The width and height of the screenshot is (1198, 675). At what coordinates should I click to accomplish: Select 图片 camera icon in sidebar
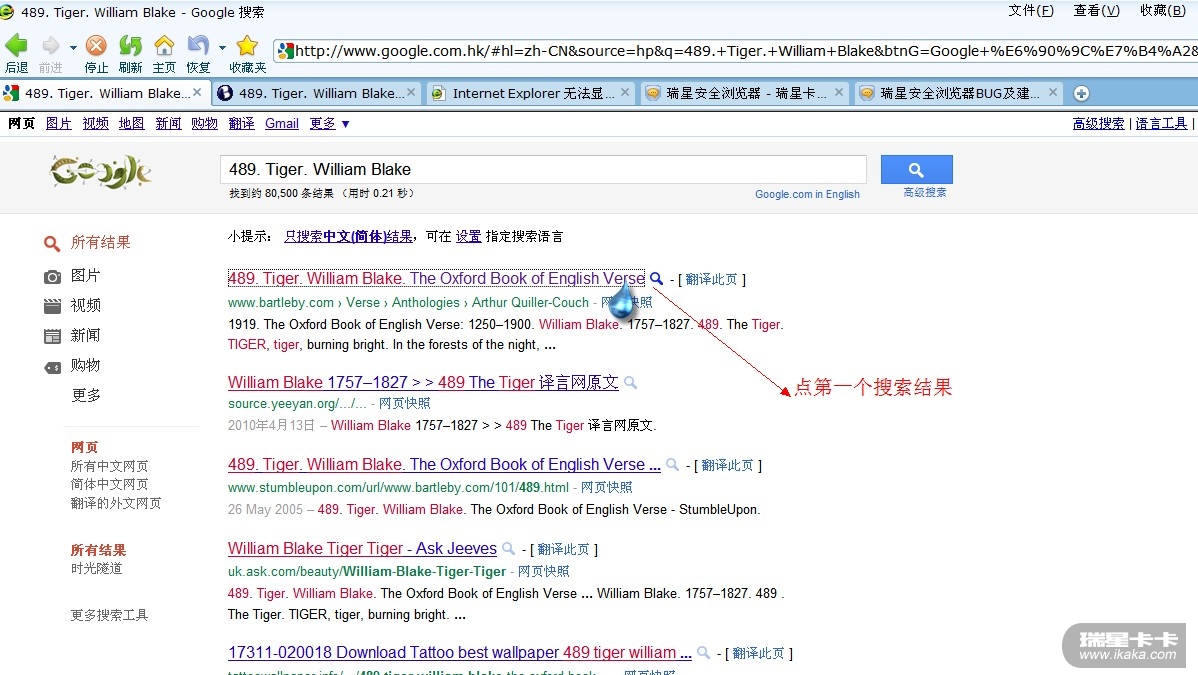[53, 277]
